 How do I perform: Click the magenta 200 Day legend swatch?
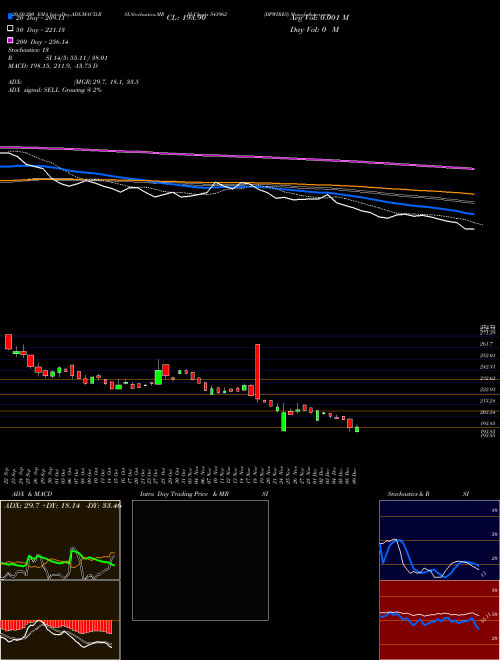tap(11, 41)
